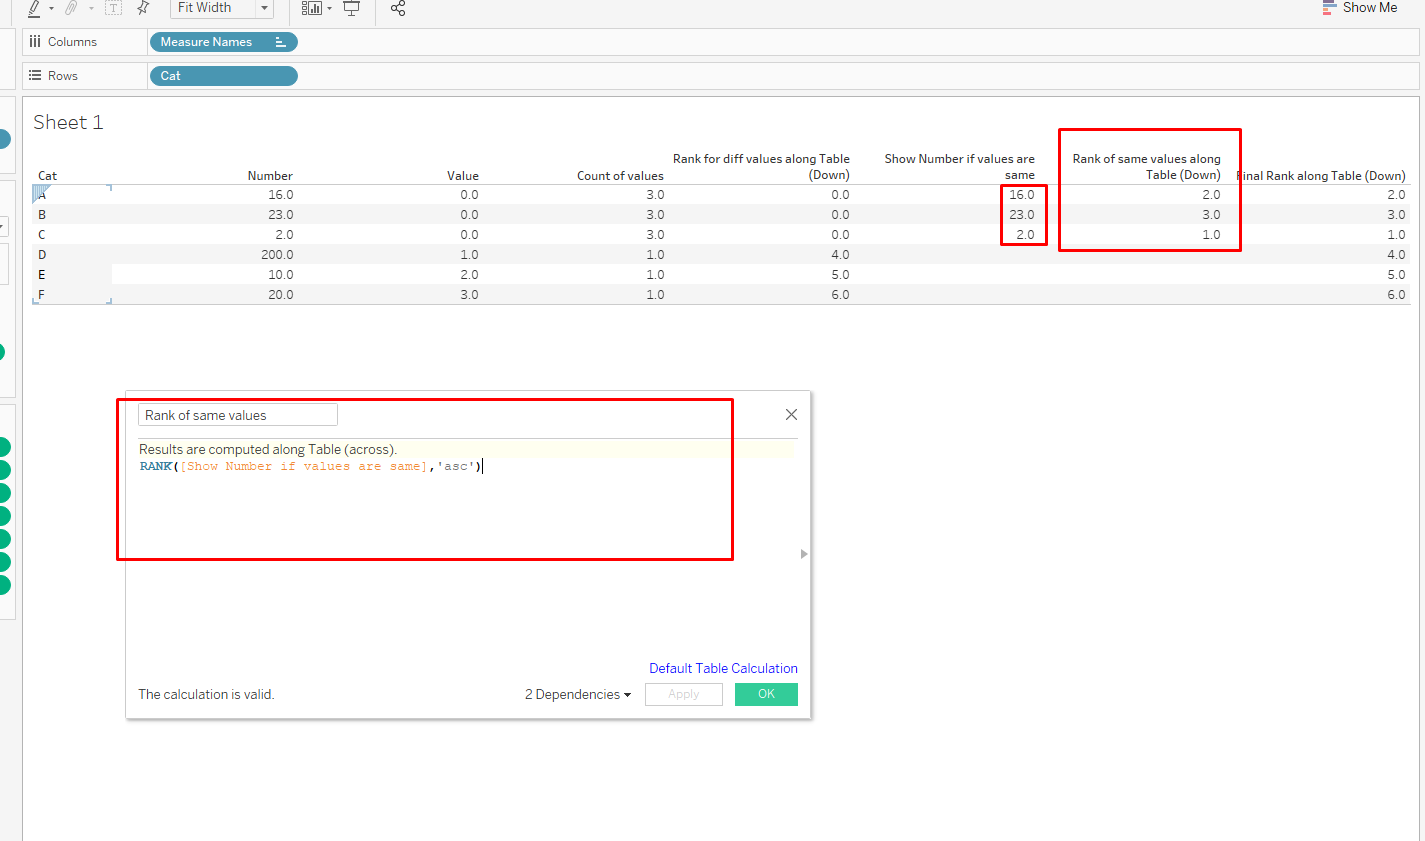Select row label F
Image resolution: width=1425 pixels, height=841 pixels.
[x=42, y=295]
